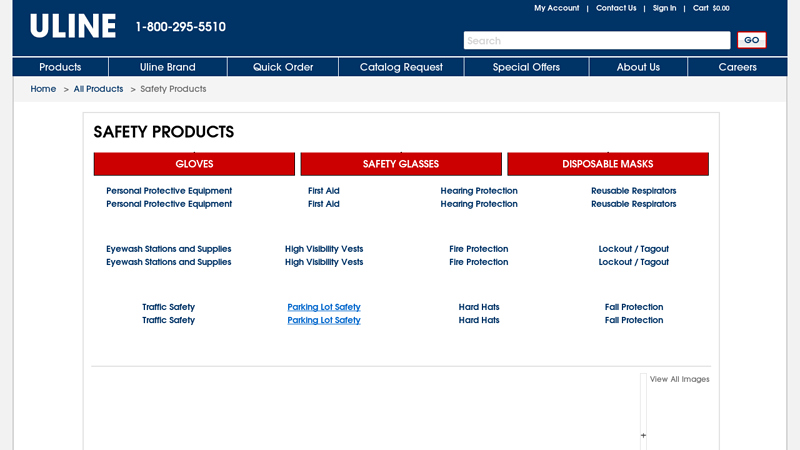800x450 pixels.
Task: Open the upper Hearing Protection link
Action: tap(479, 191)
